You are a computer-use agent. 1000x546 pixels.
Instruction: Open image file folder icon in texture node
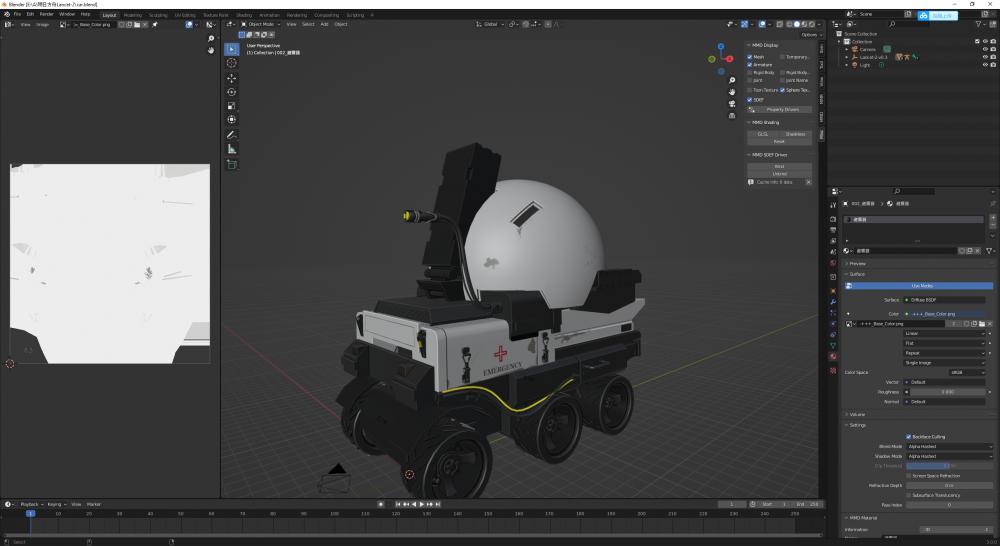[982, 324]
